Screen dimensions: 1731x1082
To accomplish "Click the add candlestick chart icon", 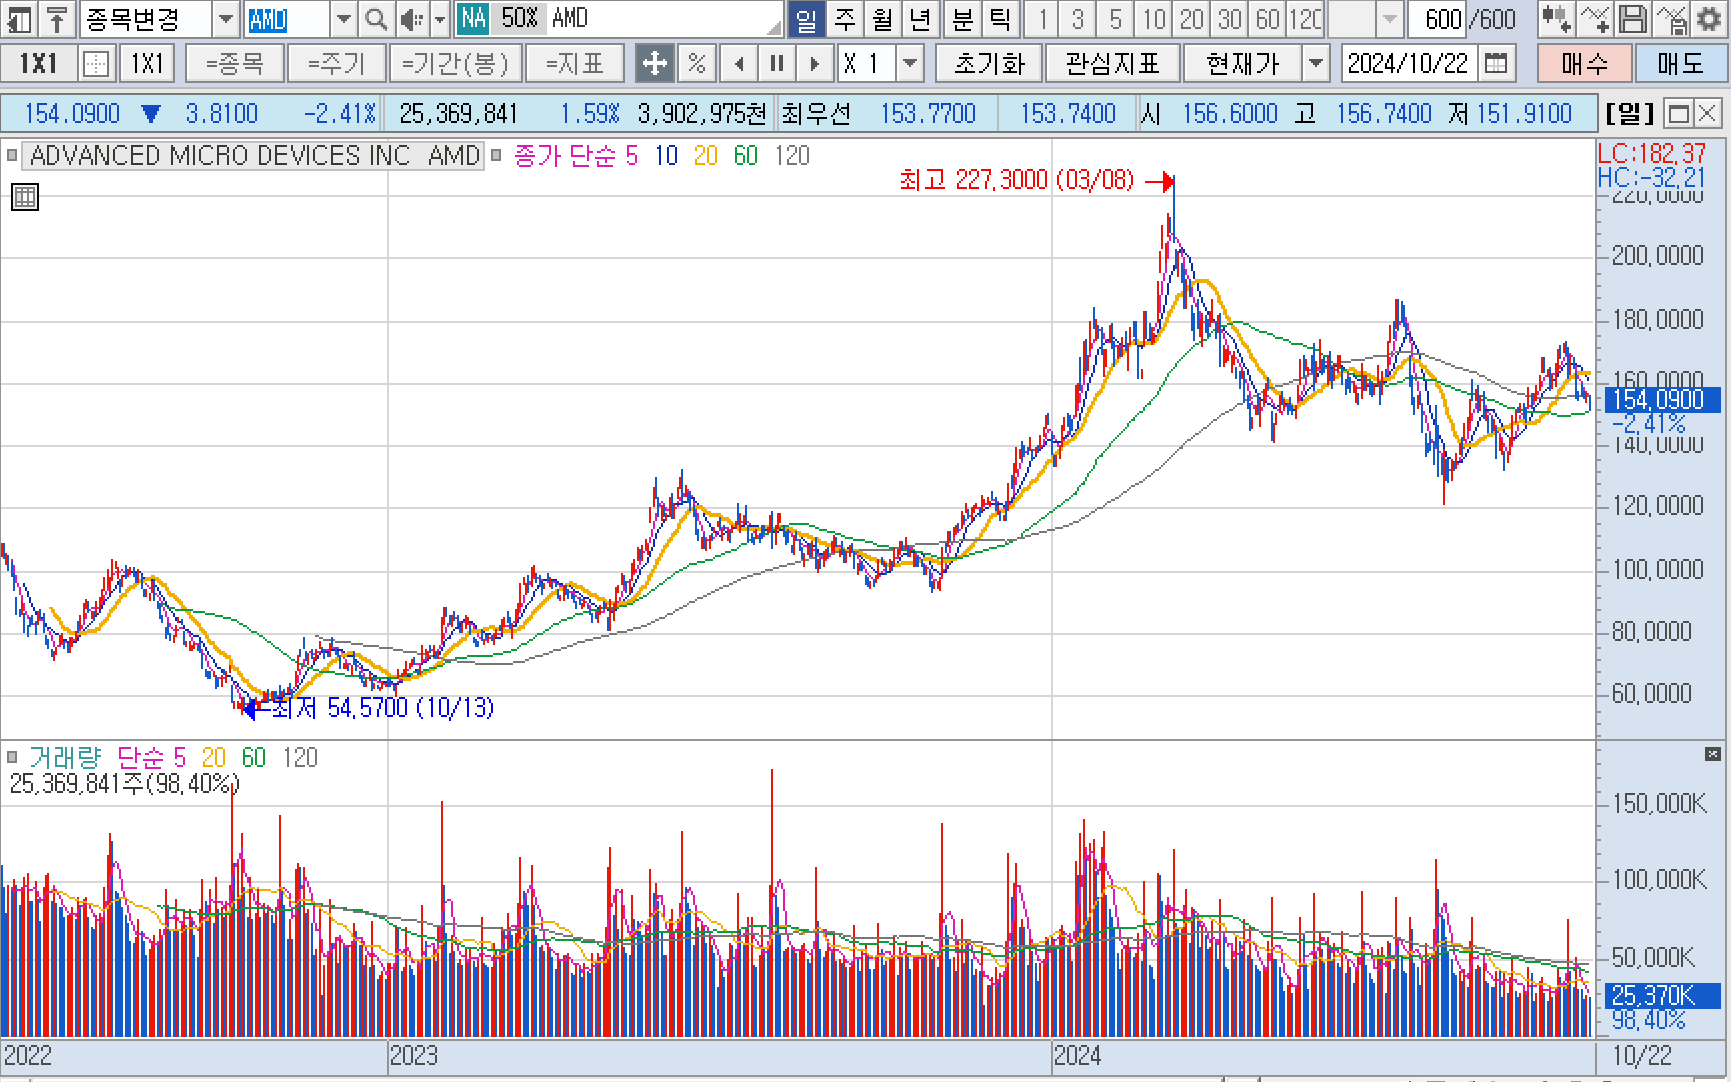I will pyautogui.click(x=1555, y=19).
